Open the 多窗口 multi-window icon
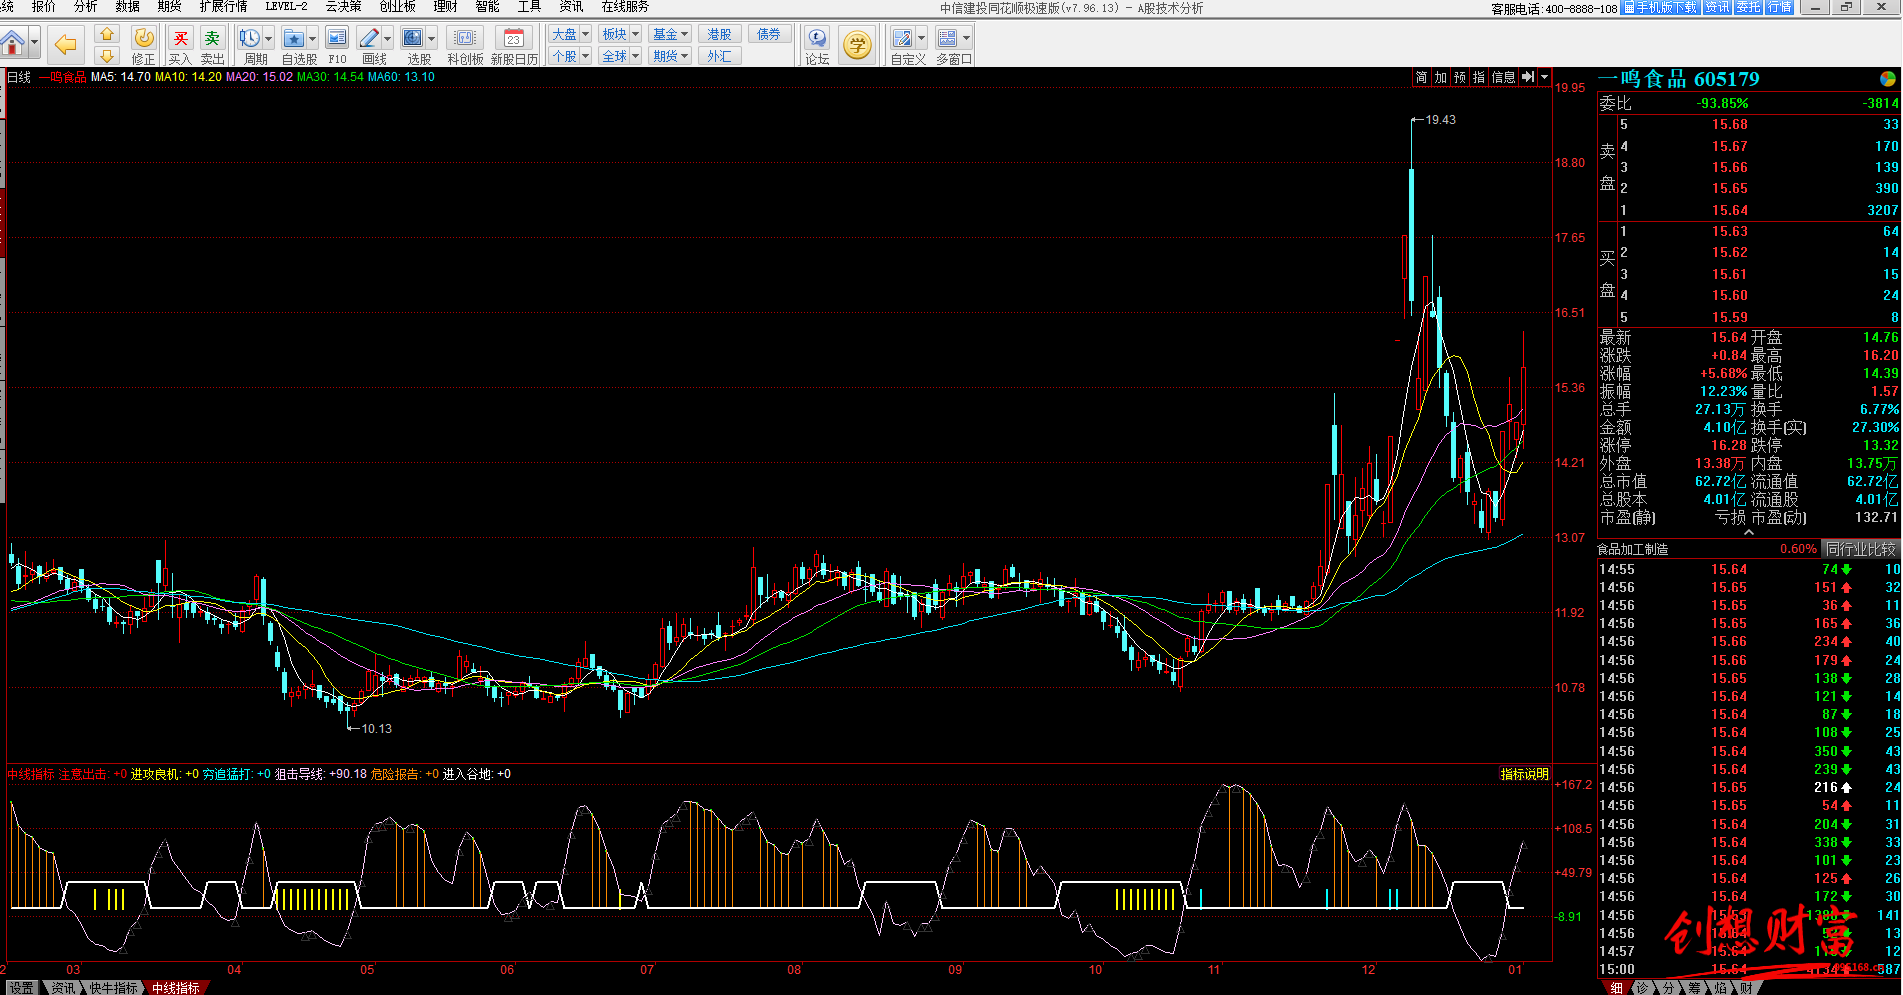The height and width of the screenshot is (995, 1903). pos(947,38)
